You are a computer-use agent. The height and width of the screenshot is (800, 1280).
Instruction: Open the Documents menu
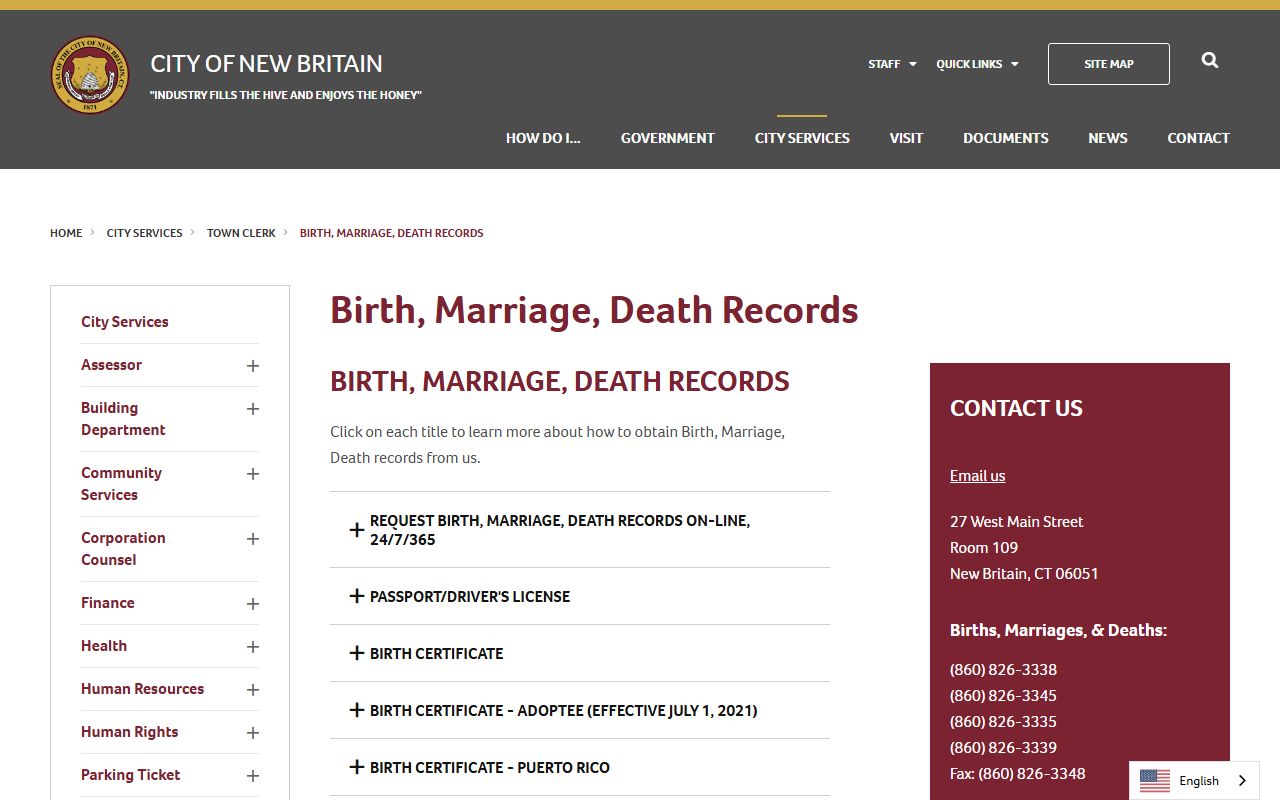pos(1006,138)
